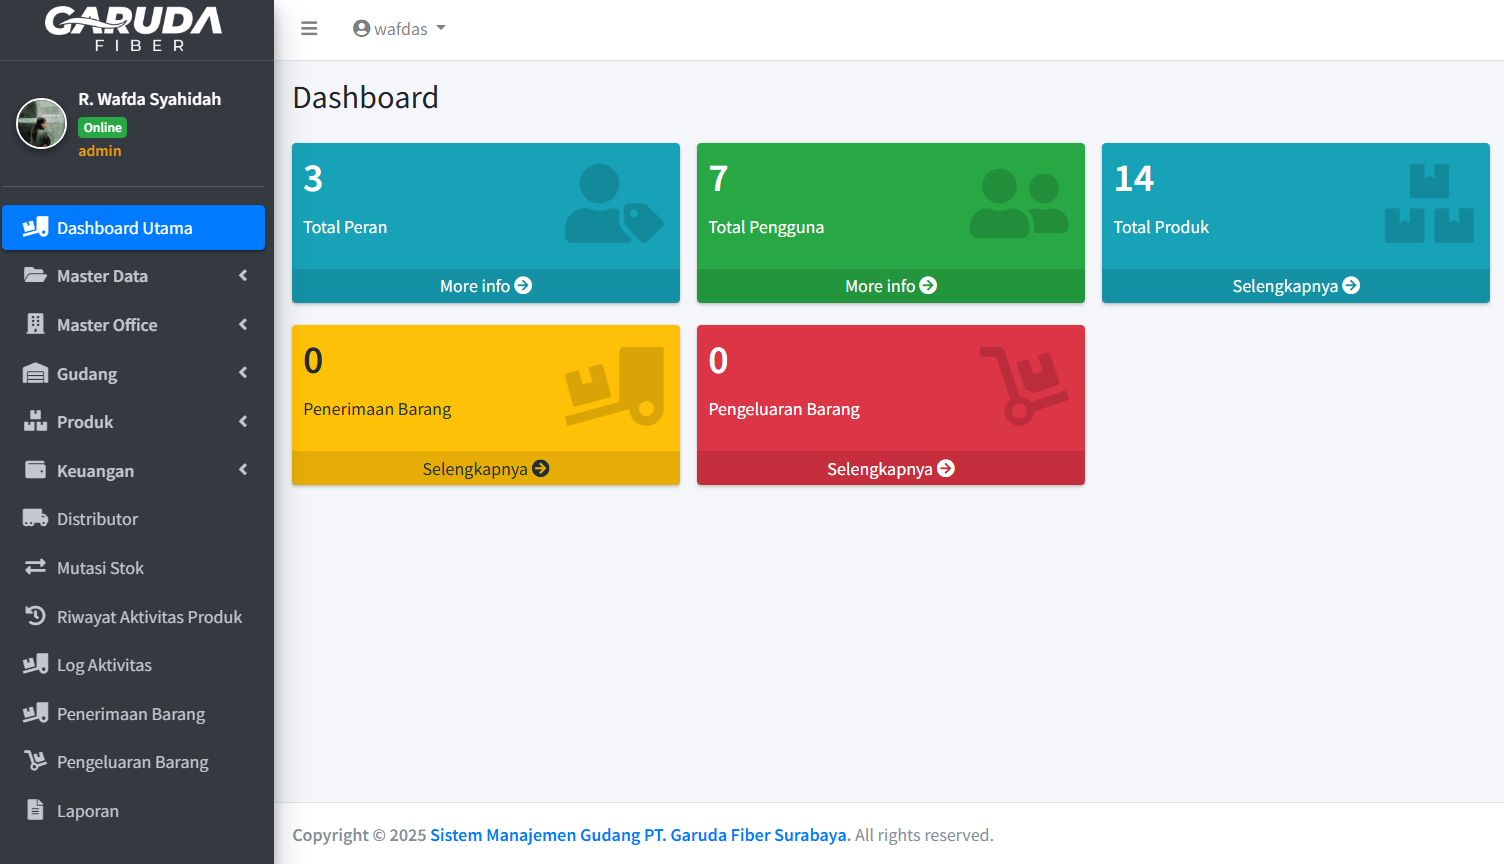Click More info on Total Peran card

[485, 285]
